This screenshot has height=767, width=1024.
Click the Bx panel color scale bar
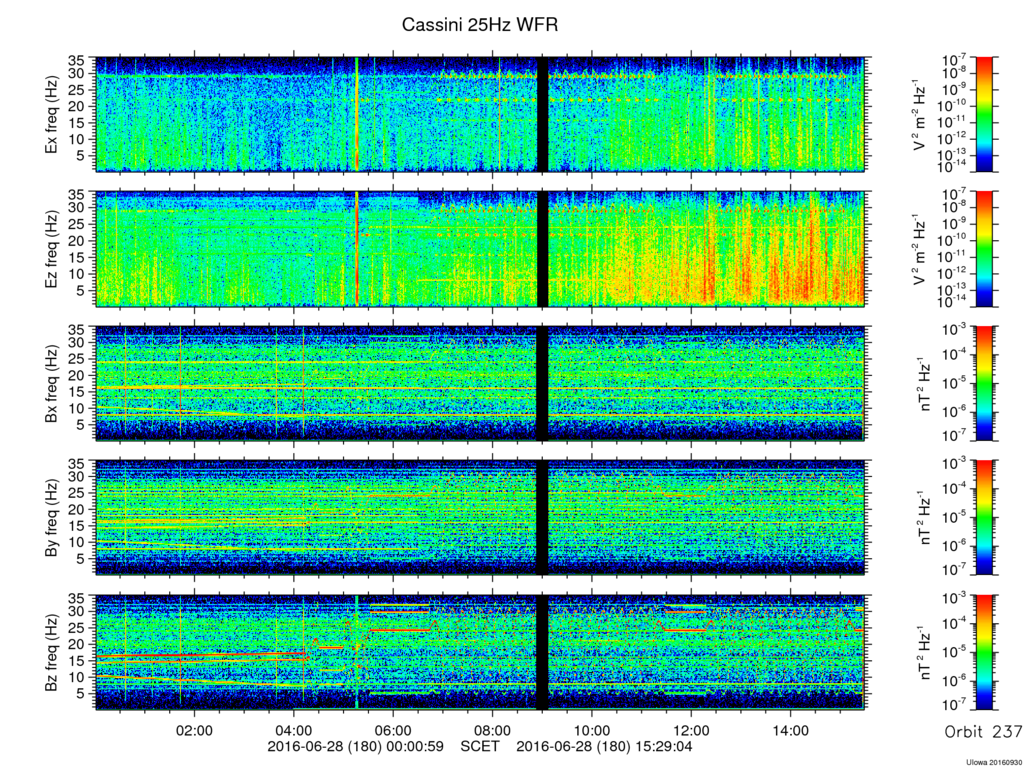[984, 383]
